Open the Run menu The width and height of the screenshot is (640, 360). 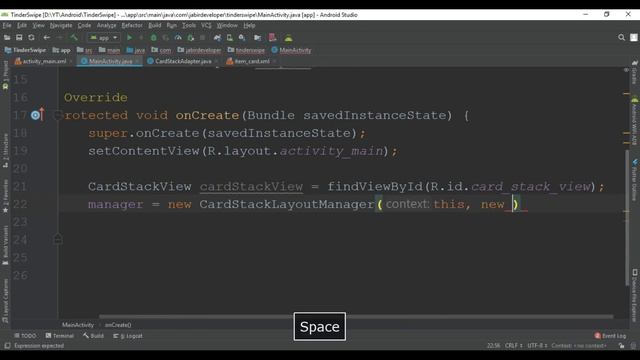tap(171, 25)
